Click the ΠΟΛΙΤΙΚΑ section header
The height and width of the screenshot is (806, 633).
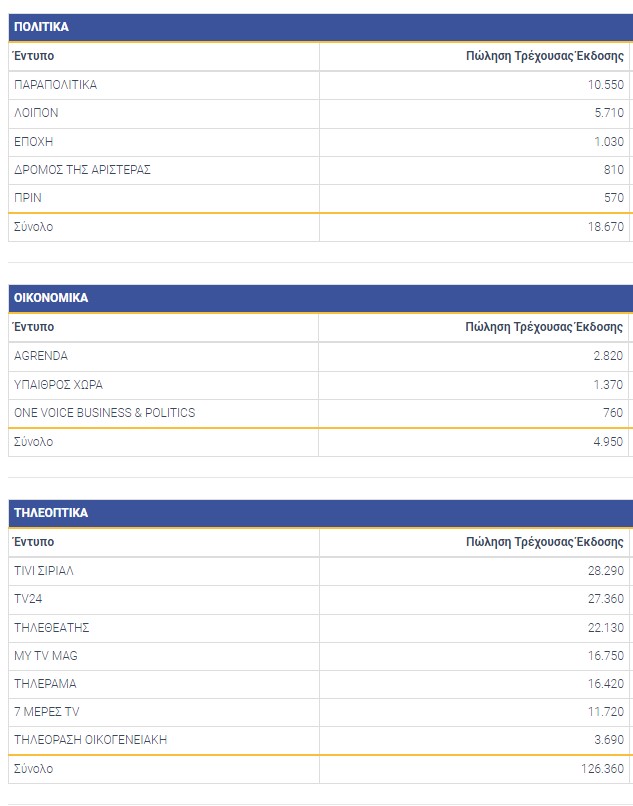[42, 27]
